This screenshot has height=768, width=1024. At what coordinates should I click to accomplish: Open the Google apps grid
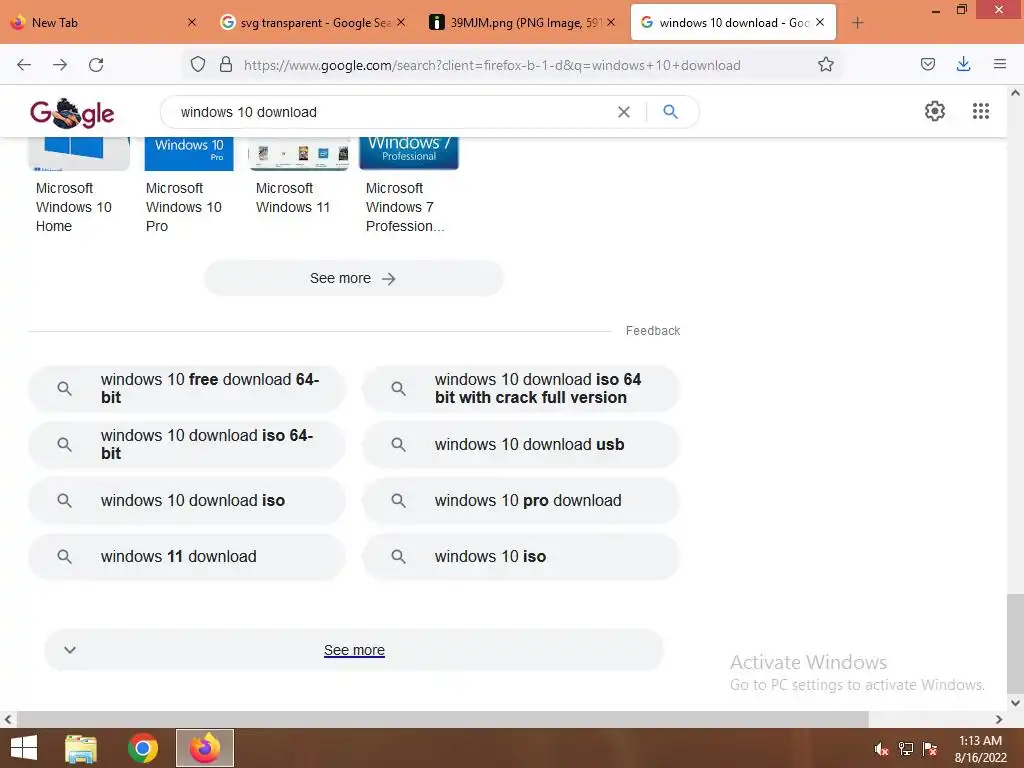[980, 111]
